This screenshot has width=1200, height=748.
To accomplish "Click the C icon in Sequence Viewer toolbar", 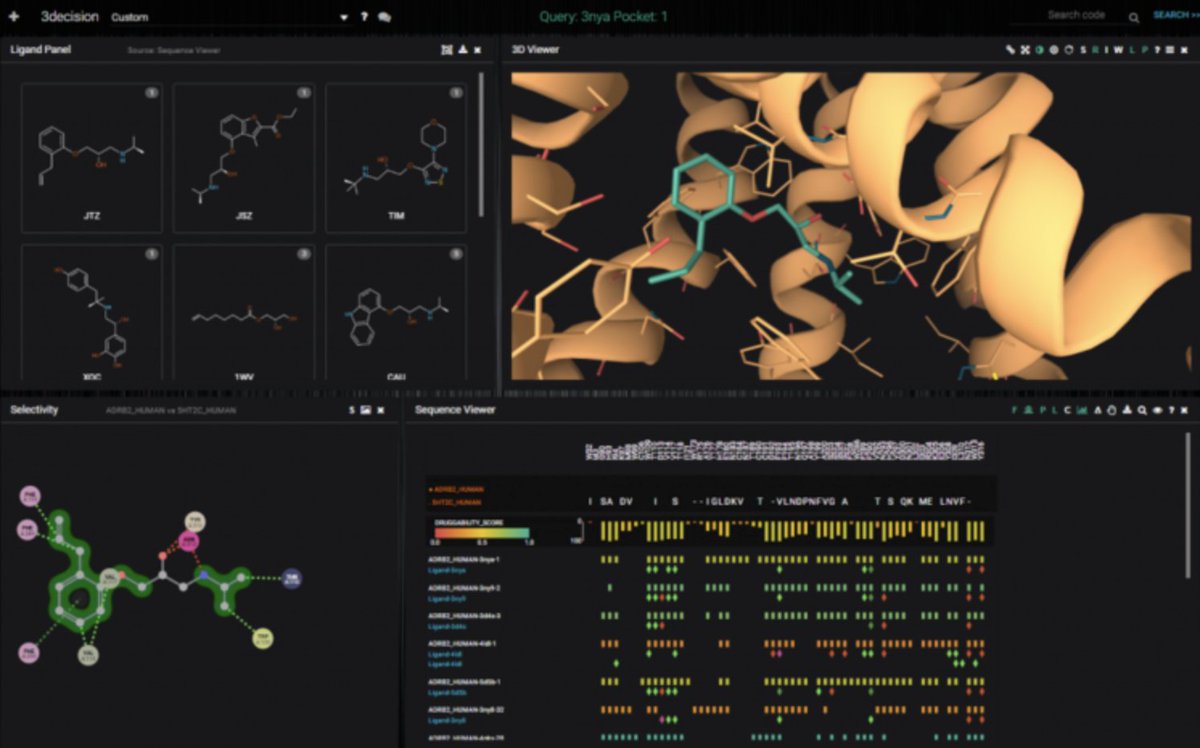I will click(x=1068, y=410).
